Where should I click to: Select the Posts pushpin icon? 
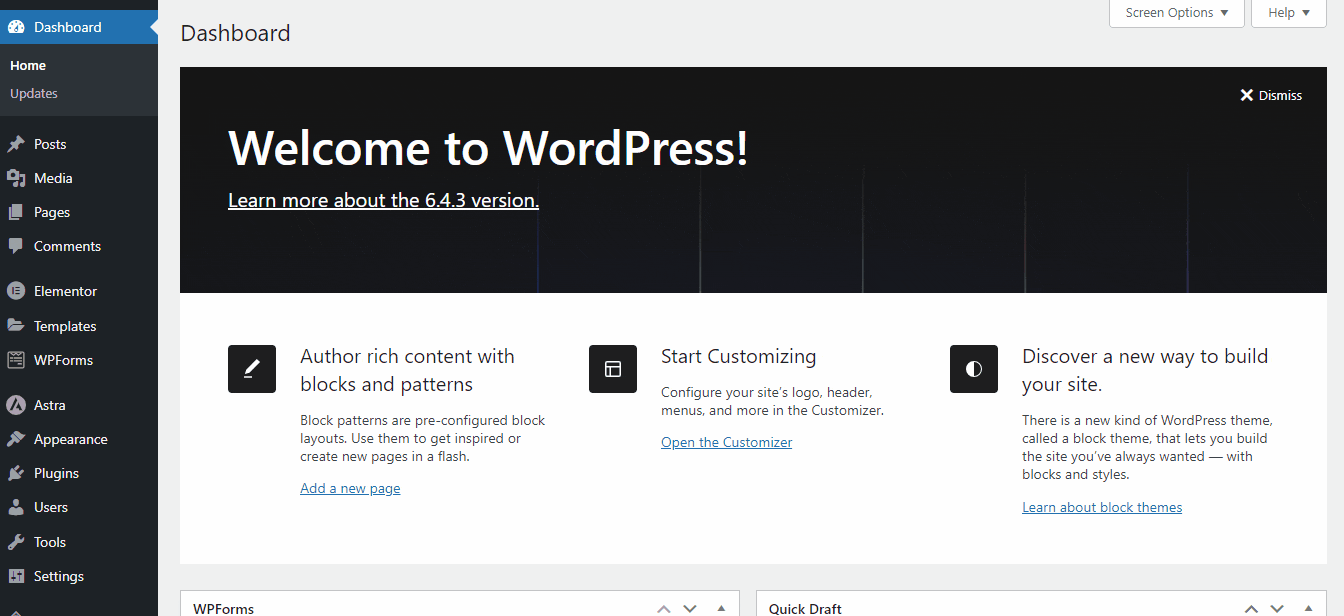18,143
